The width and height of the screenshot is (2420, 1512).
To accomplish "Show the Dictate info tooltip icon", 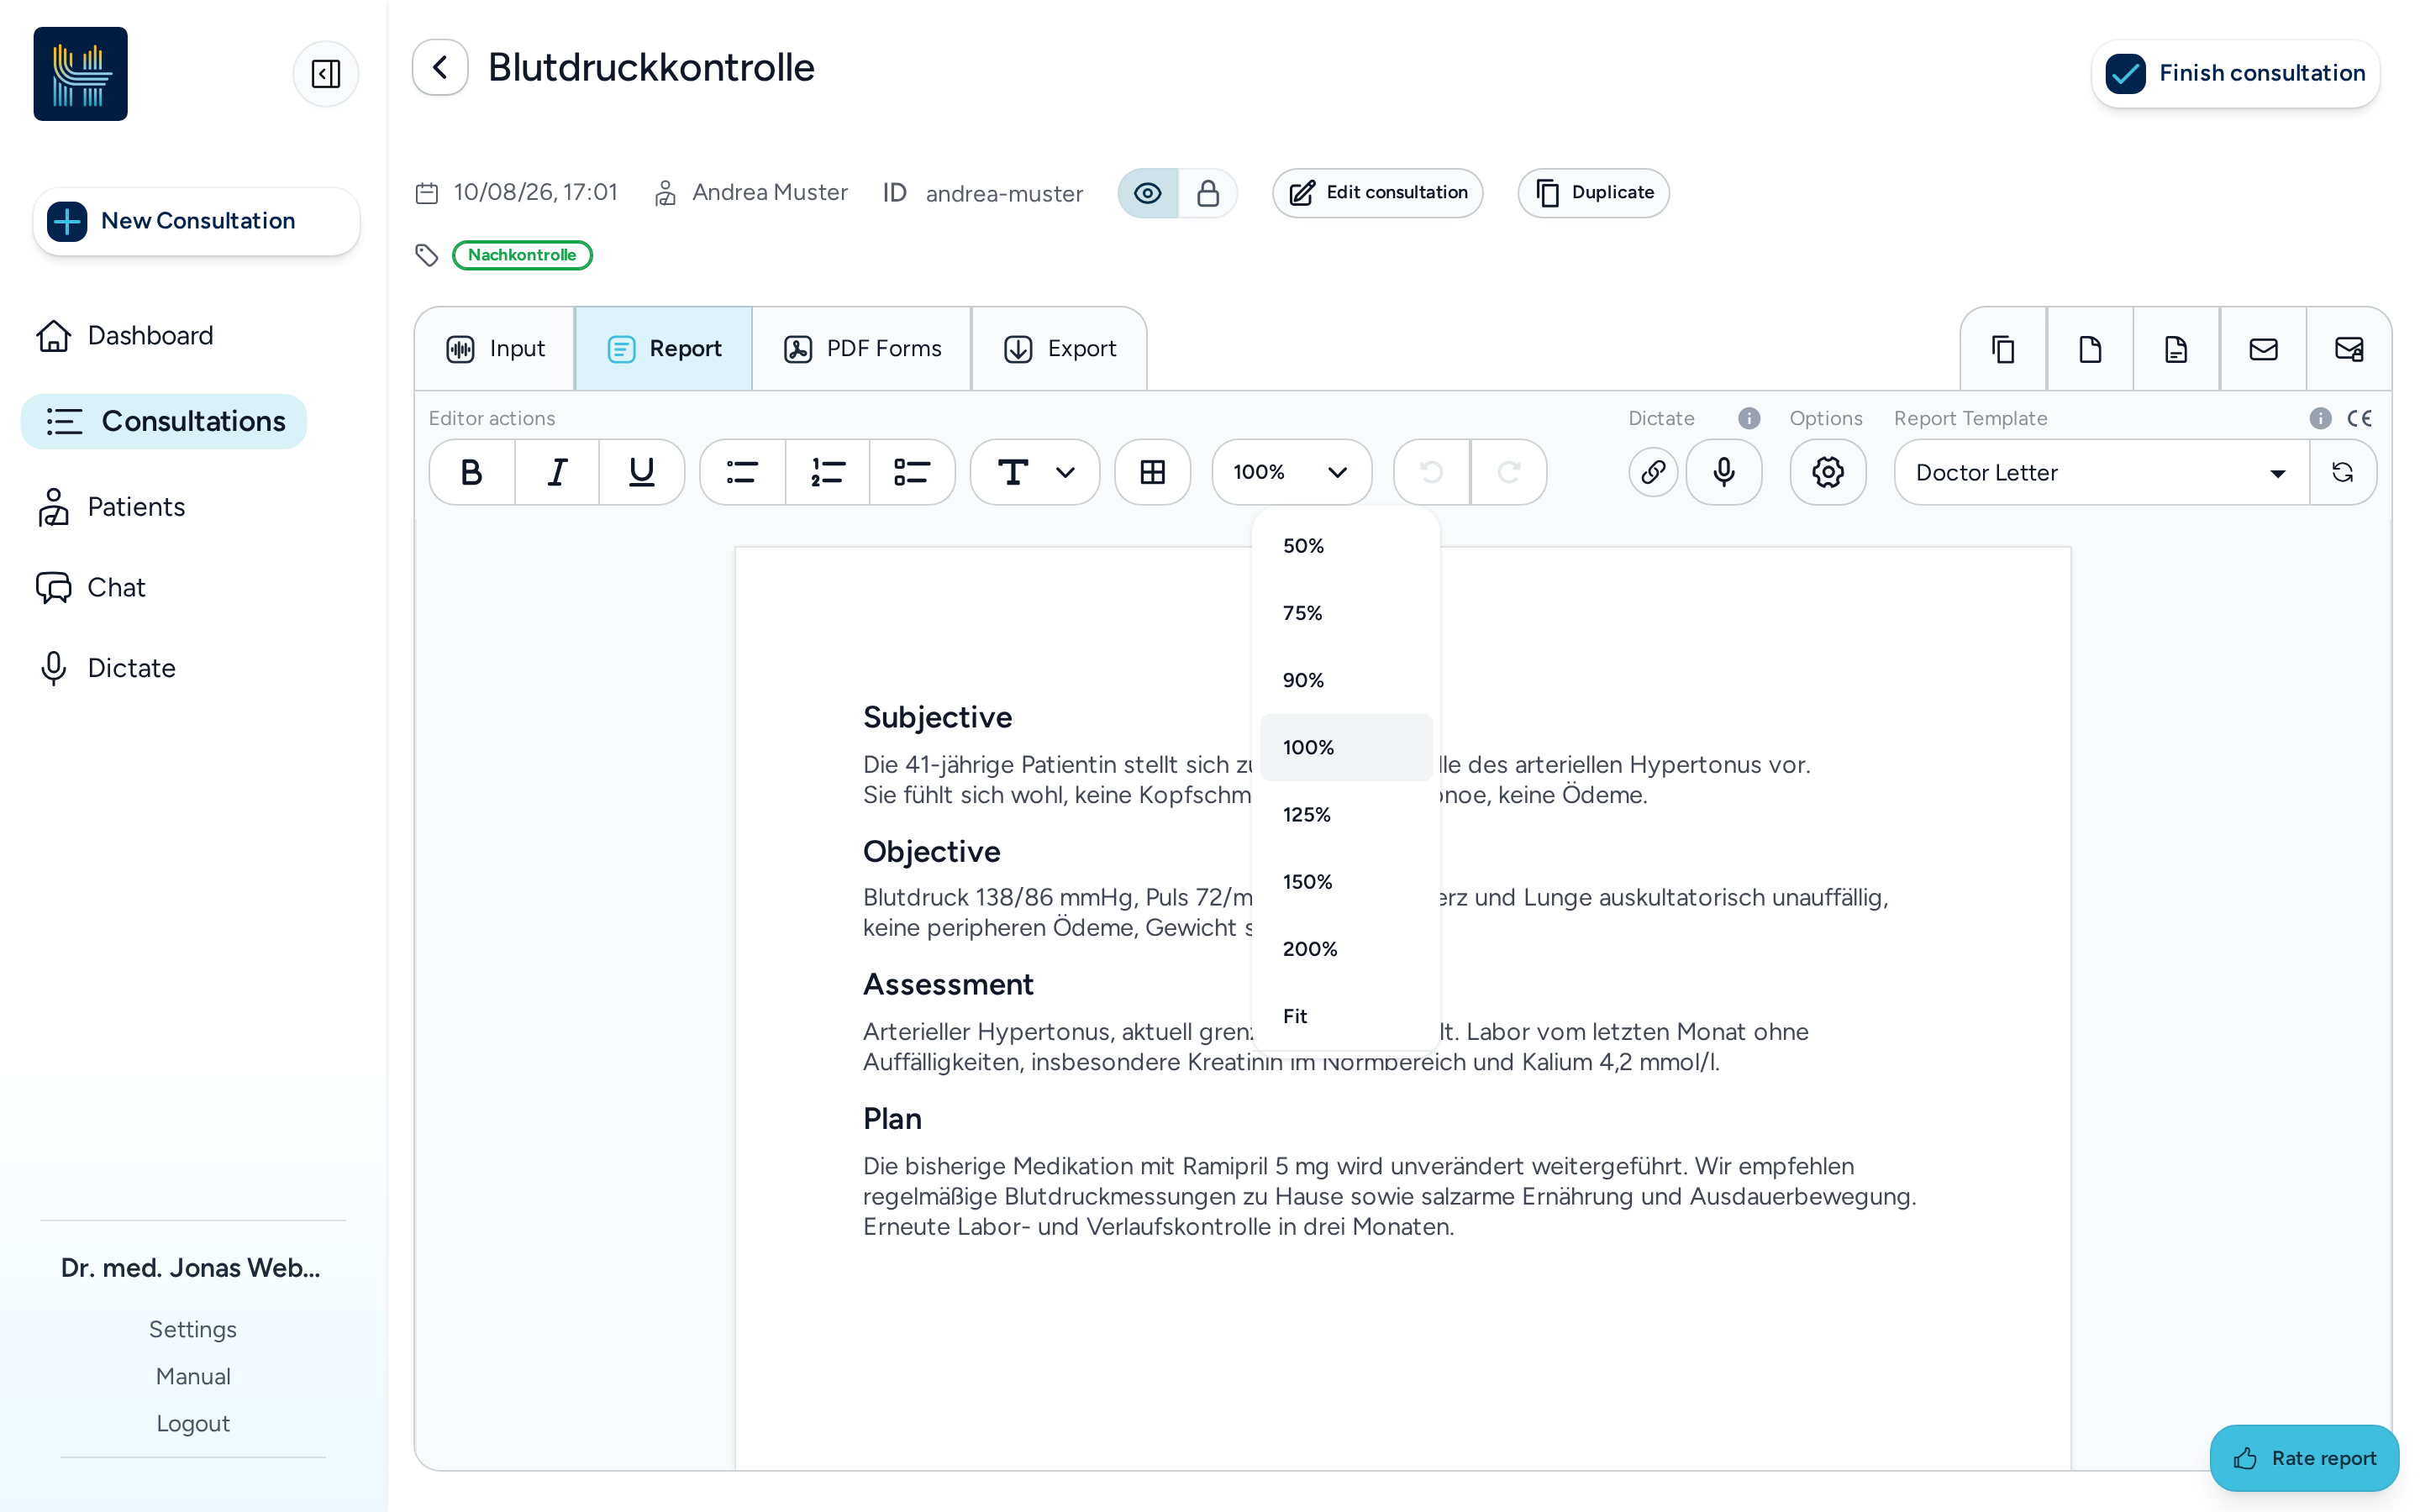I will [x=1749, y=418].
